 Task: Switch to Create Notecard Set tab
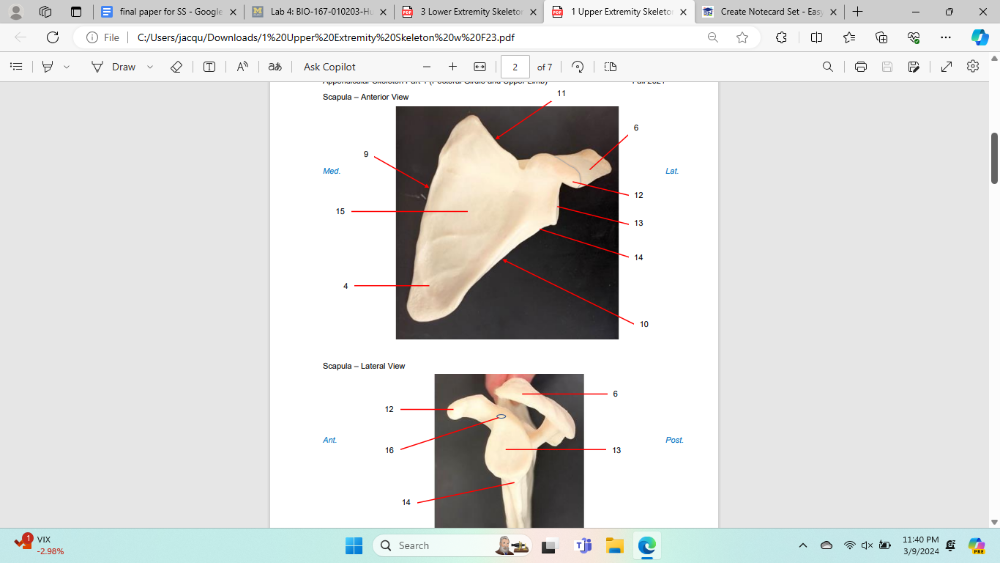765,12
